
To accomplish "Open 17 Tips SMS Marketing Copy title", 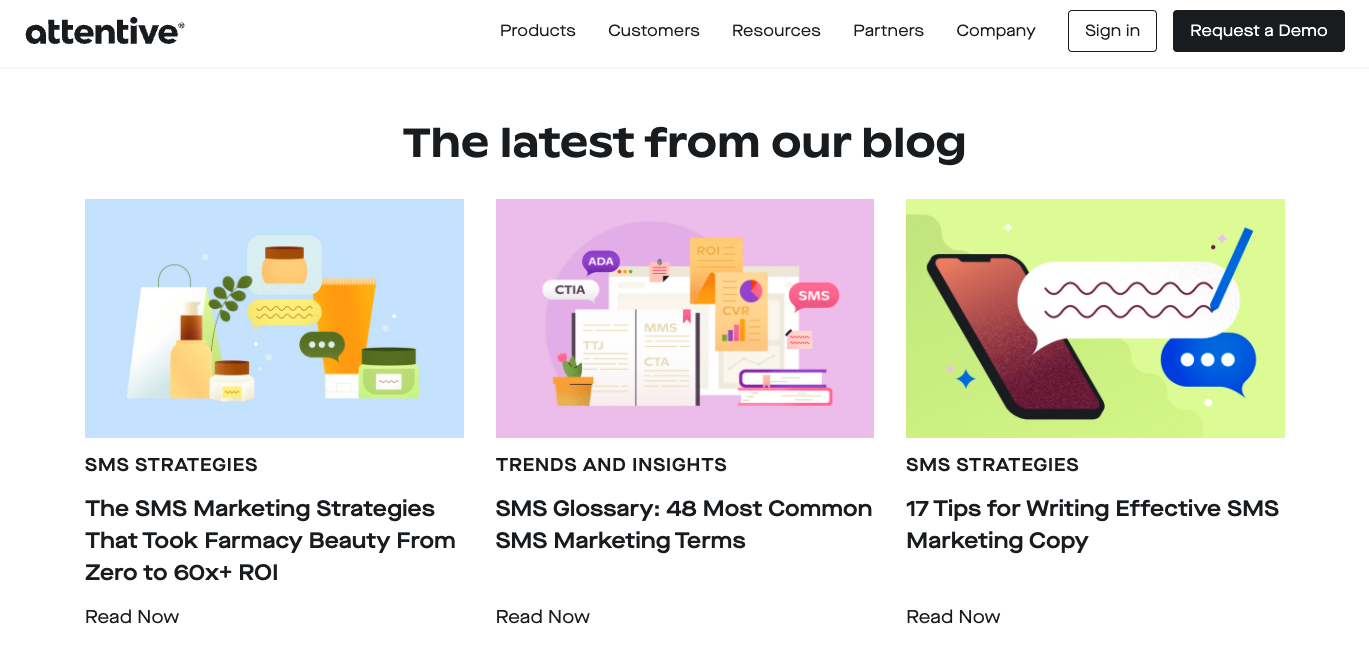I will click(x=1092, y=524).
